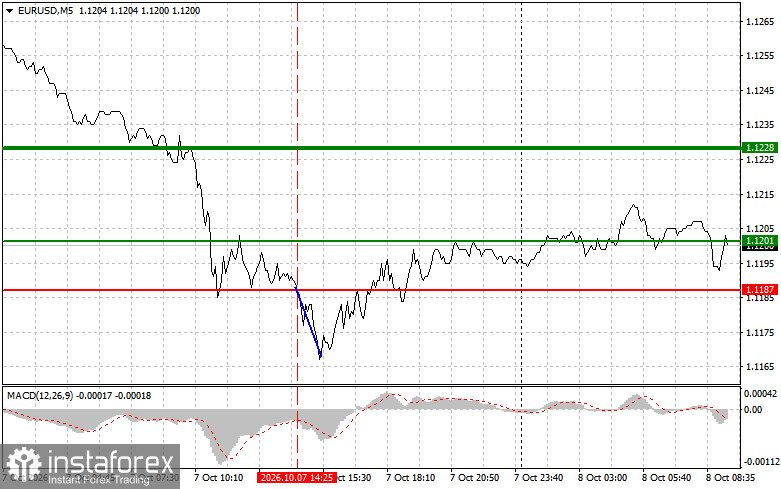Image resolution: width=781 pixels, height=489 pixels.
Task: Click the 1.1215 price scale value
Action: coord(760,194)
